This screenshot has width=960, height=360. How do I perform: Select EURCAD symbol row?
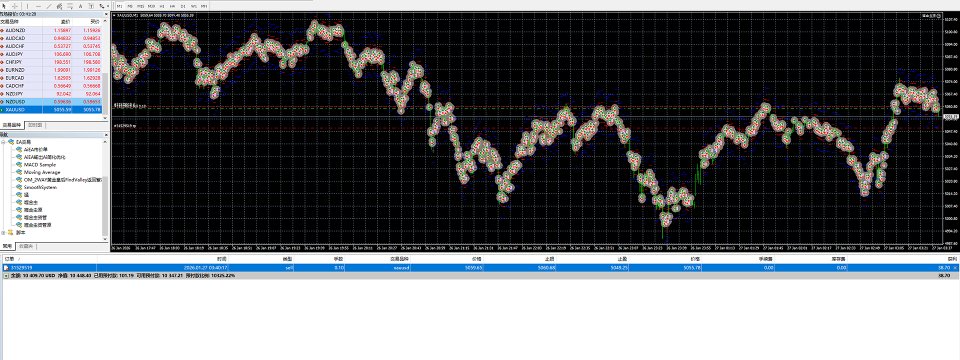pyautogui.click(x=51, y=78)
